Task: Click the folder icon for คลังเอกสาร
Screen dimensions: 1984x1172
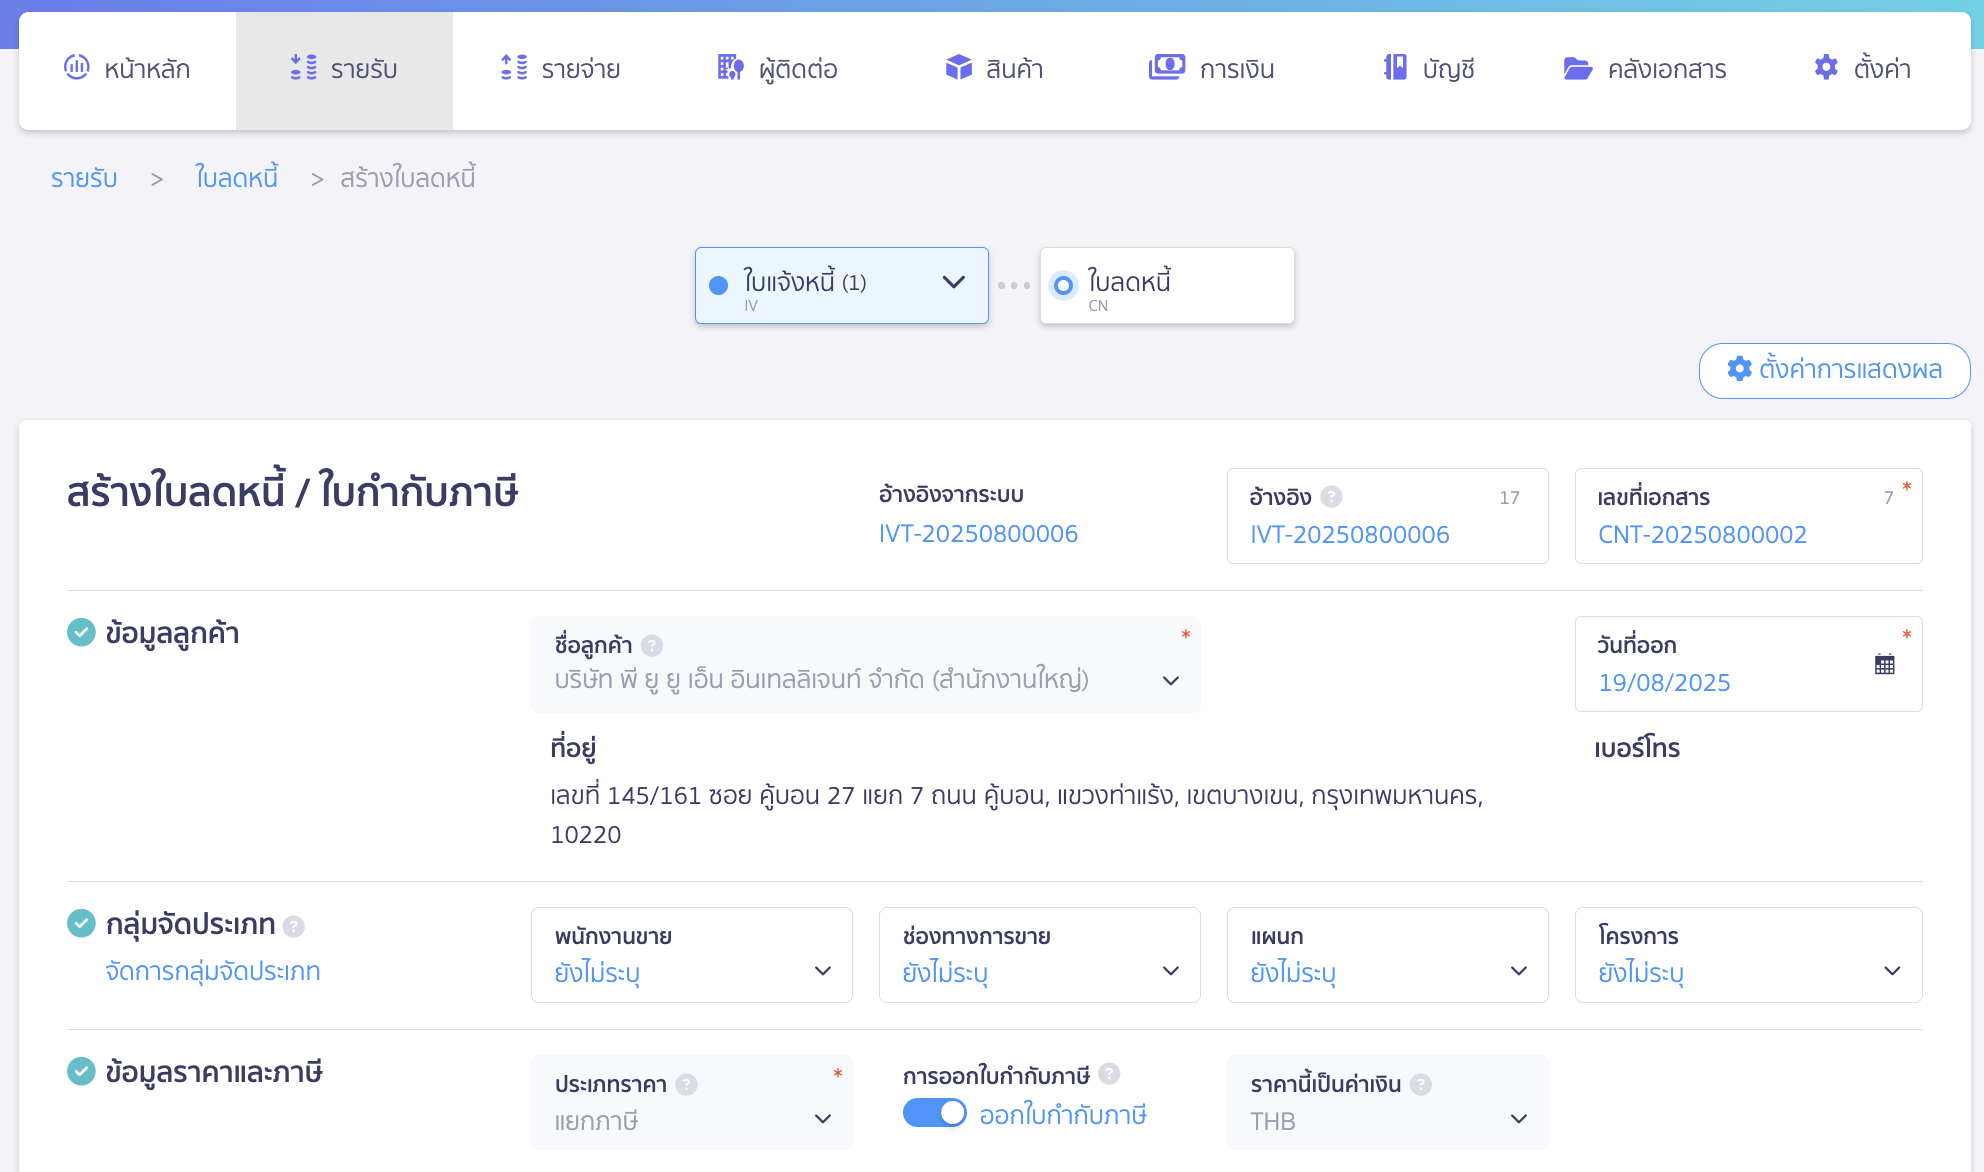Action: pyautogui.click(x=1577, y=68)
